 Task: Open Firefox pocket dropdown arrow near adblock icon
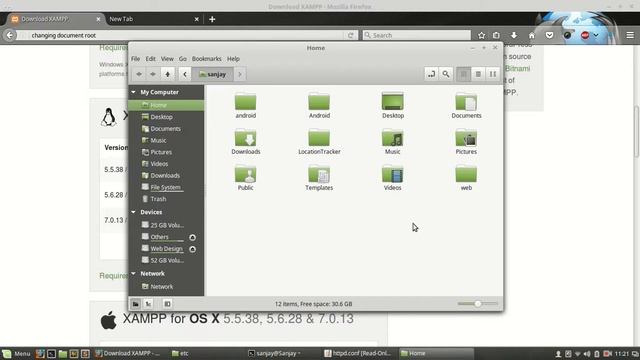(x=596, y=35)
